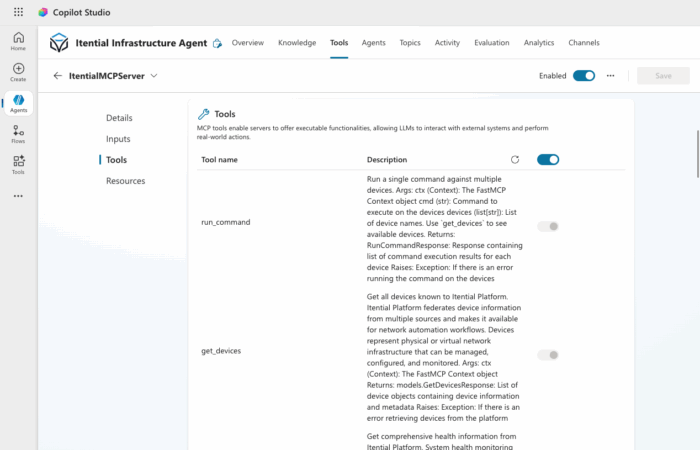This screenshot has height=450, width=700.
Task: Click the Tool name column header
Action: 219,160
